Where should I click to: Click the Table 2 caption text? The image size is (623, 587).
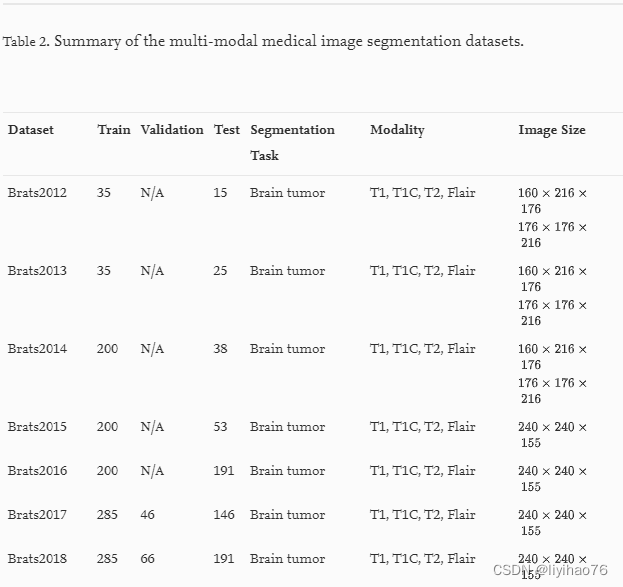point(263,42)
